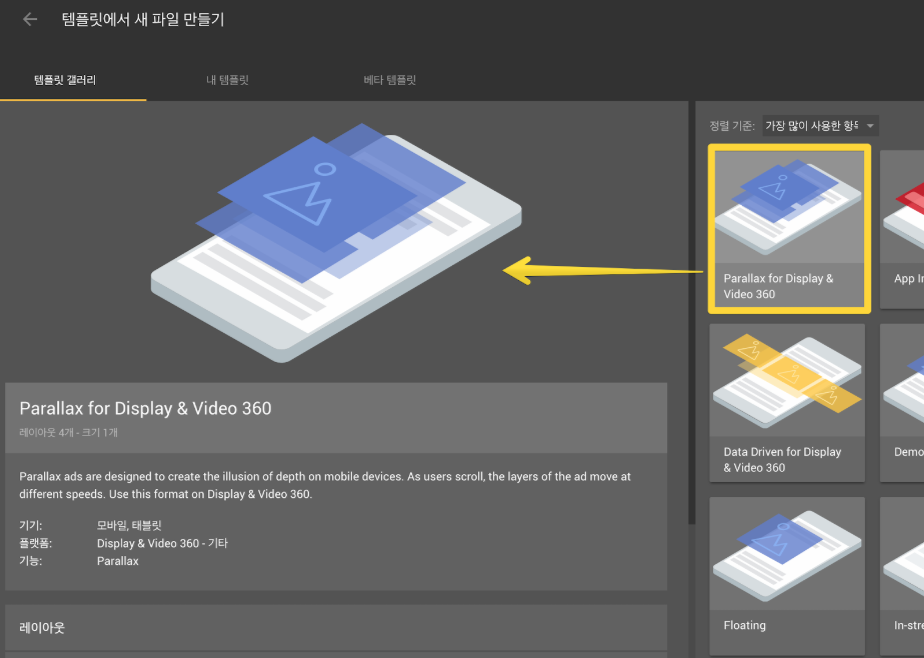The height and width of the screenshot is (658, 924).
Task: Open the 가장 많이 사용한 sort dropdown
Action: pyautogui.click(x=820, y=125)
